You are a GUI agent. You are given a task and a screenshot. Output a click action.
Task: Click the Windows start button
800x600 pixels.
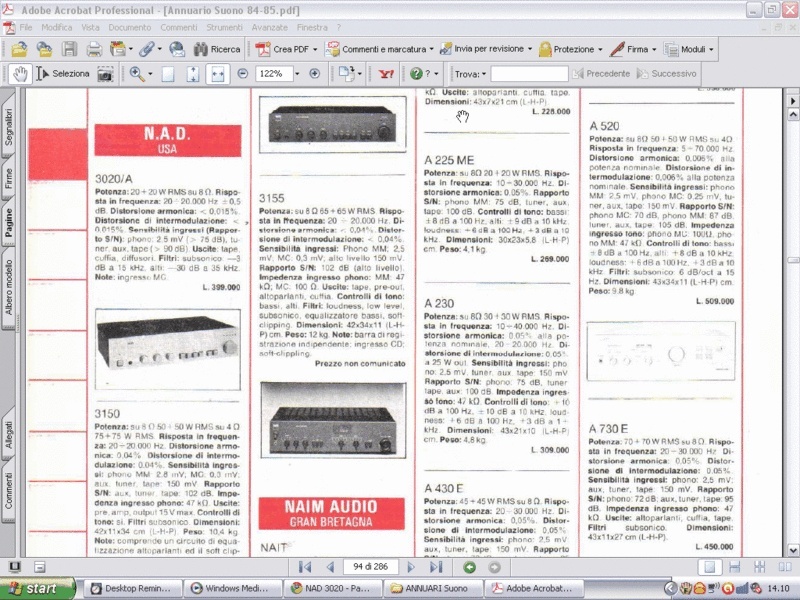click(x=37, y=588)
